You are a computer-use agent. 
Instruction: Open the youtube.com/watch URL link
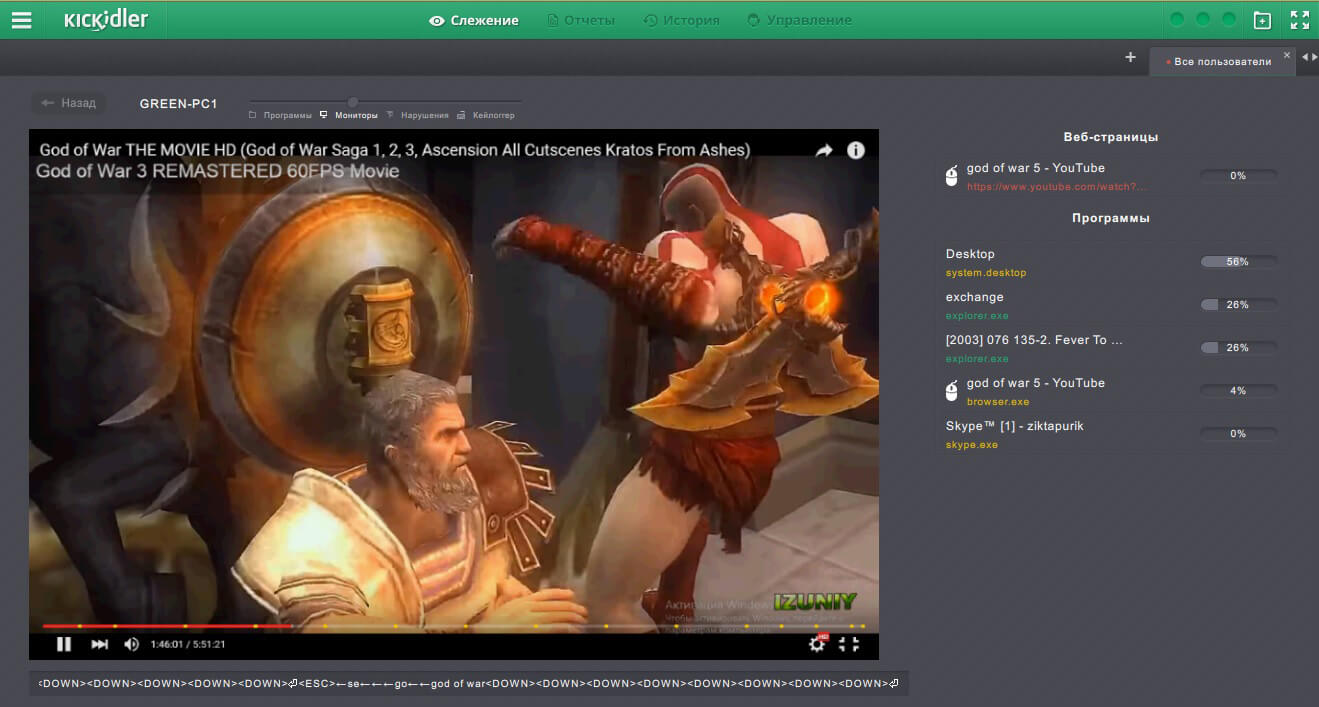tap(1056, 187)
